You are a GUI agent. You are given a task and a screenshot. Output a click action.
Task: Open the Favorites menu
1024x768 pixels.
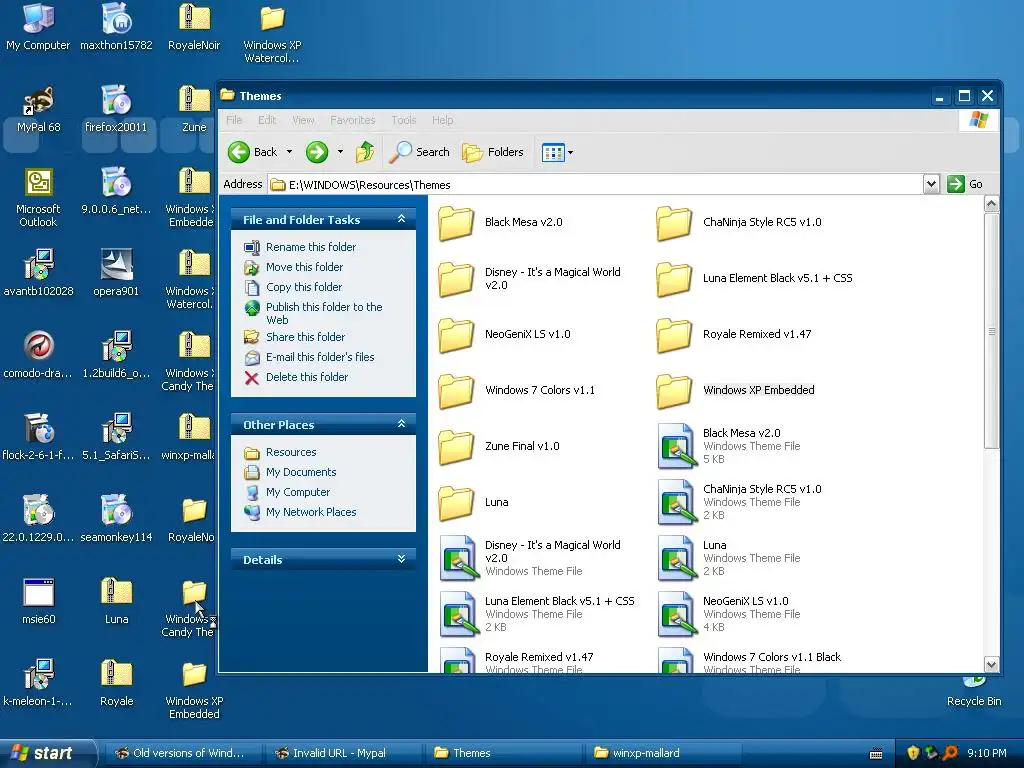tap(353, 120)
